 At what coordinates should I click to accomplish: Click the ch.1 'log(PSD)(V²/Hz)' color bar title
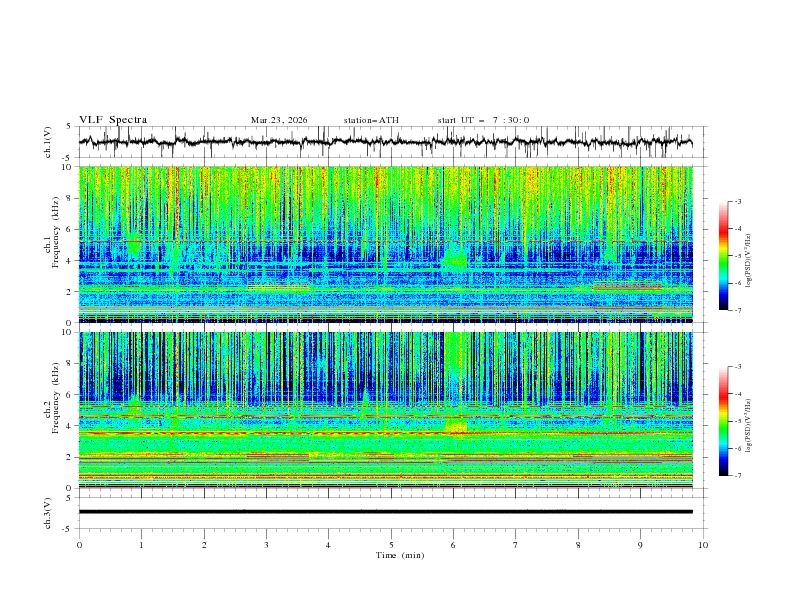pyautogui.click(x=749, y=261)
